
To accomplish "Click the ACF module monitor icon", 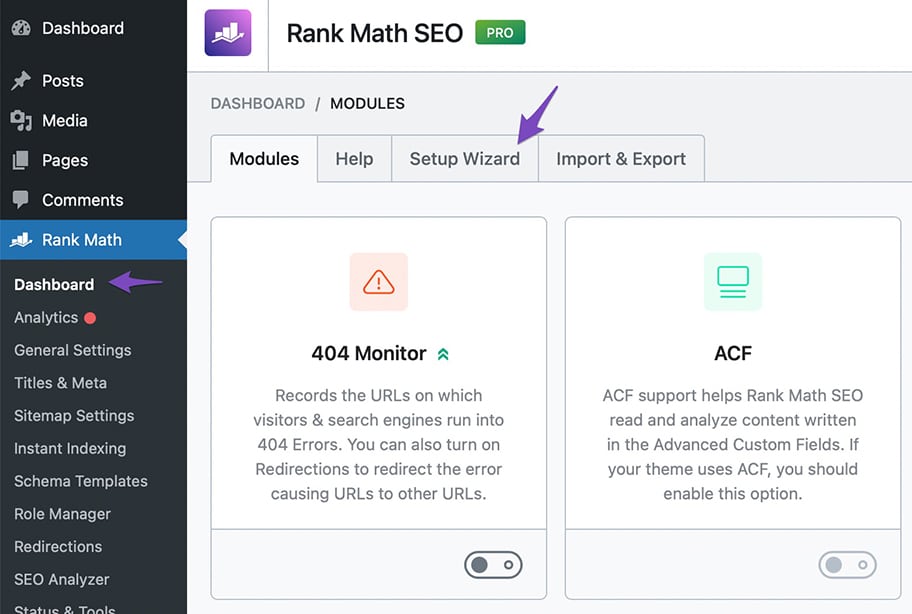I will [x=732, y=282].
